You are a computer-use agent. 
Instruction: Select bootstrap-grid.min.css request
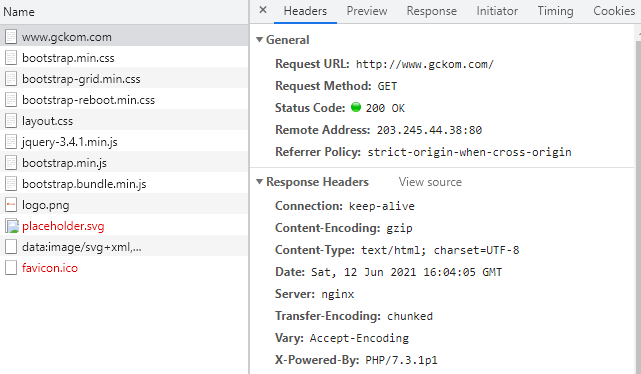124,78
